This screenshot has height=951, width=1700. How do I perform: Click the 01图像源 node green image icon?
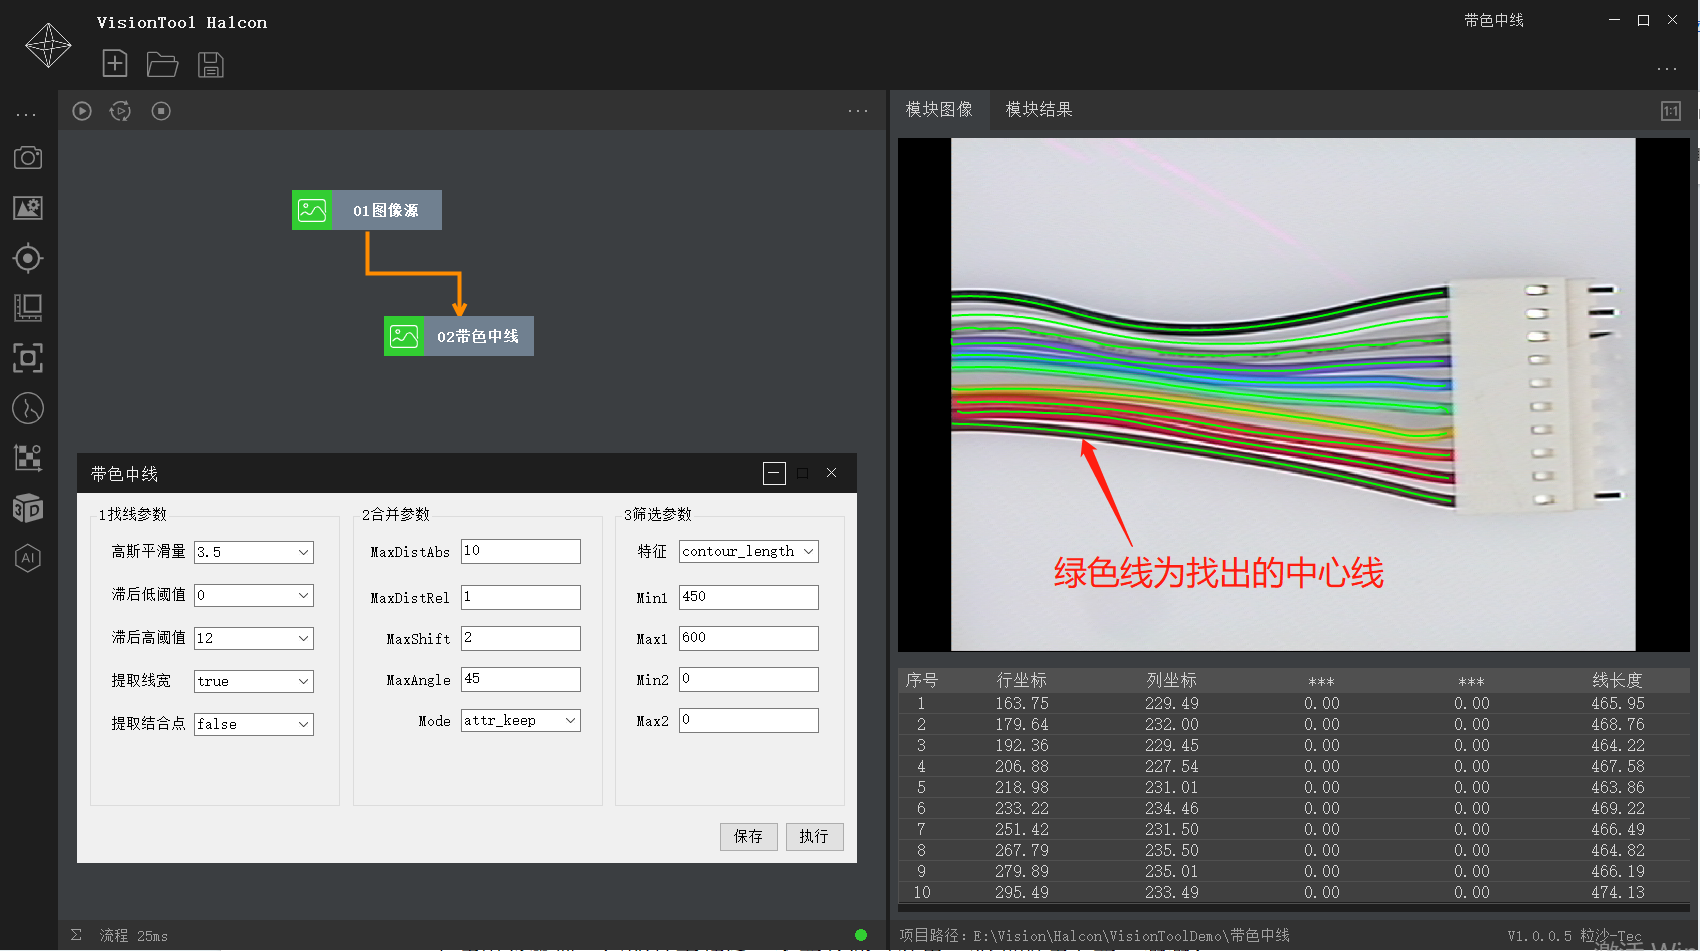[x=312, y=210]
